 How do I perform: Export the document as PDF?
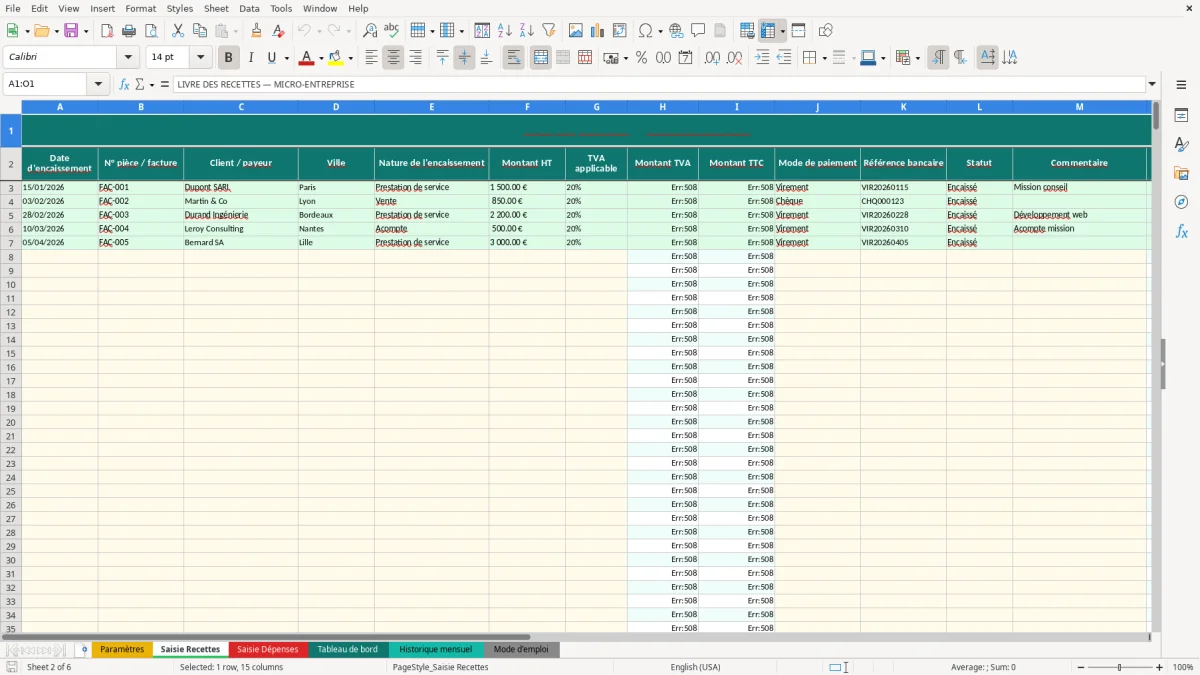click(107, 31)
